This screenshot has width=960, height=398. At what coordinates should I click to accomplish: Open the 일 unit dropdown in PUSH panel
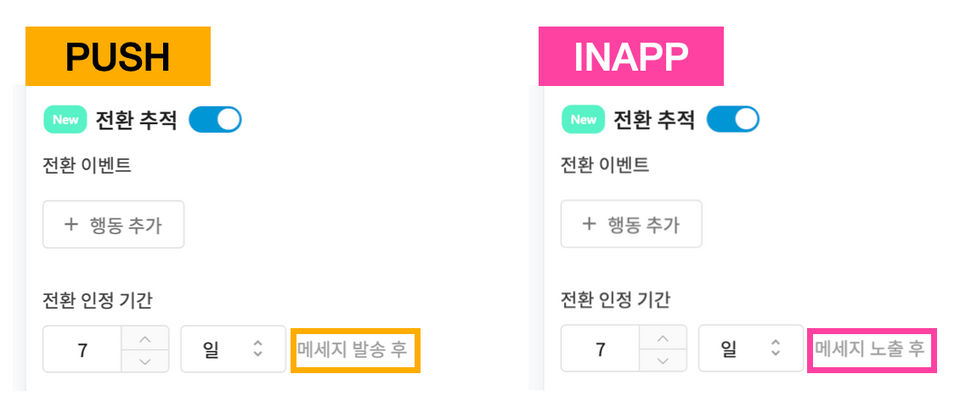pos(233,349)
